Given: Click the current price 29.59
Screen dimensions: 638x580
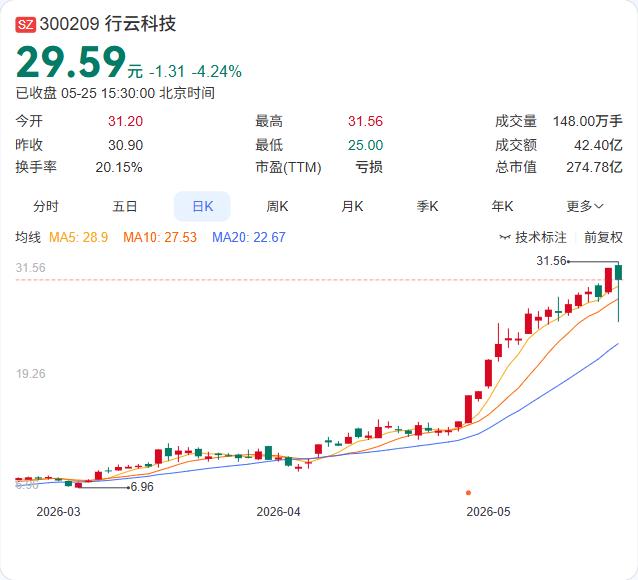Looking at the screenshot, I should pyautogui.click(x=71, y=62).
